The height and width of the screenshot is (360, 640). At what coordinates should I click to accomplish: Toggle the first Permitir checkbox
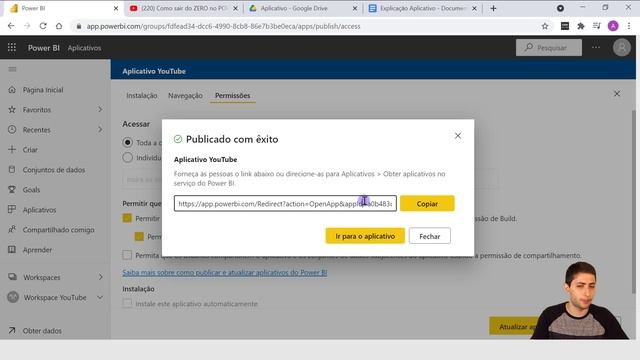click(127, 218)
